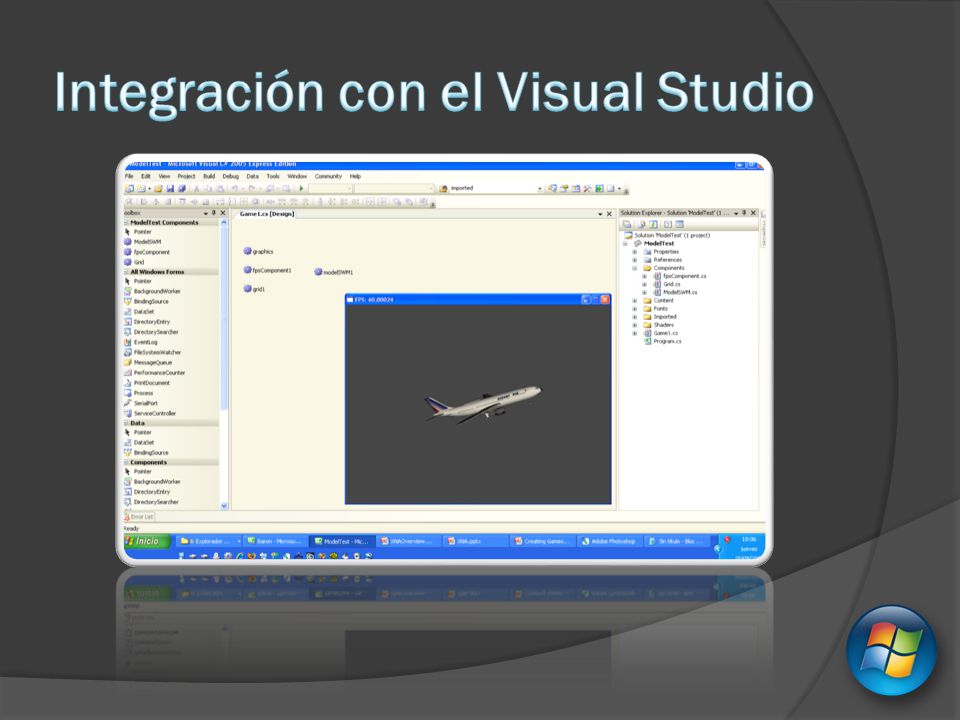Collapse the ModelTest Components Toolbox section
Image resolution: width=960 pixels, height=720 pixels.
coord(127,223)
